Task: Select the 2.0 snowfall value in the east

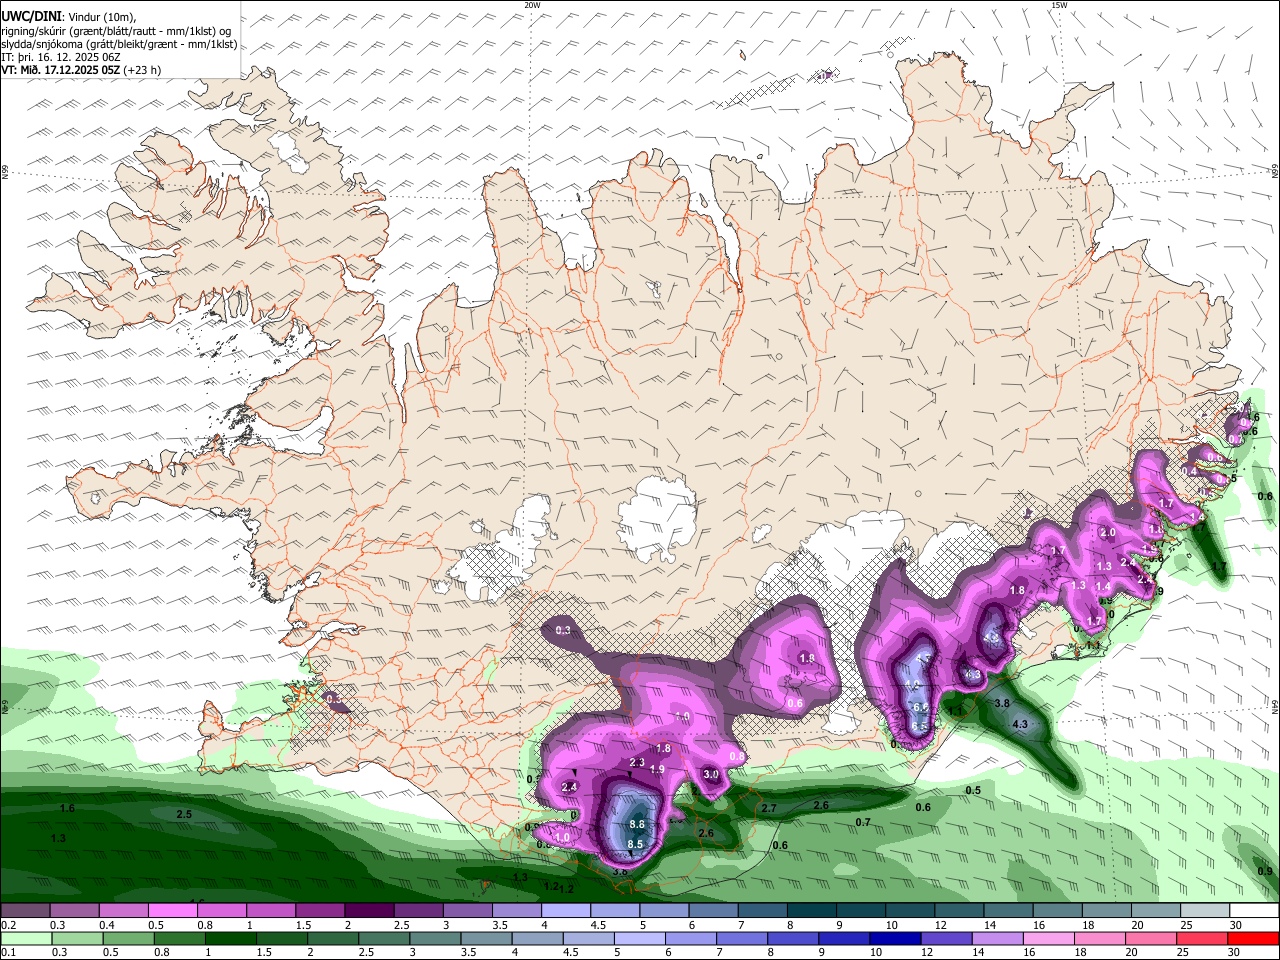Action: (x=1108, y=533)
